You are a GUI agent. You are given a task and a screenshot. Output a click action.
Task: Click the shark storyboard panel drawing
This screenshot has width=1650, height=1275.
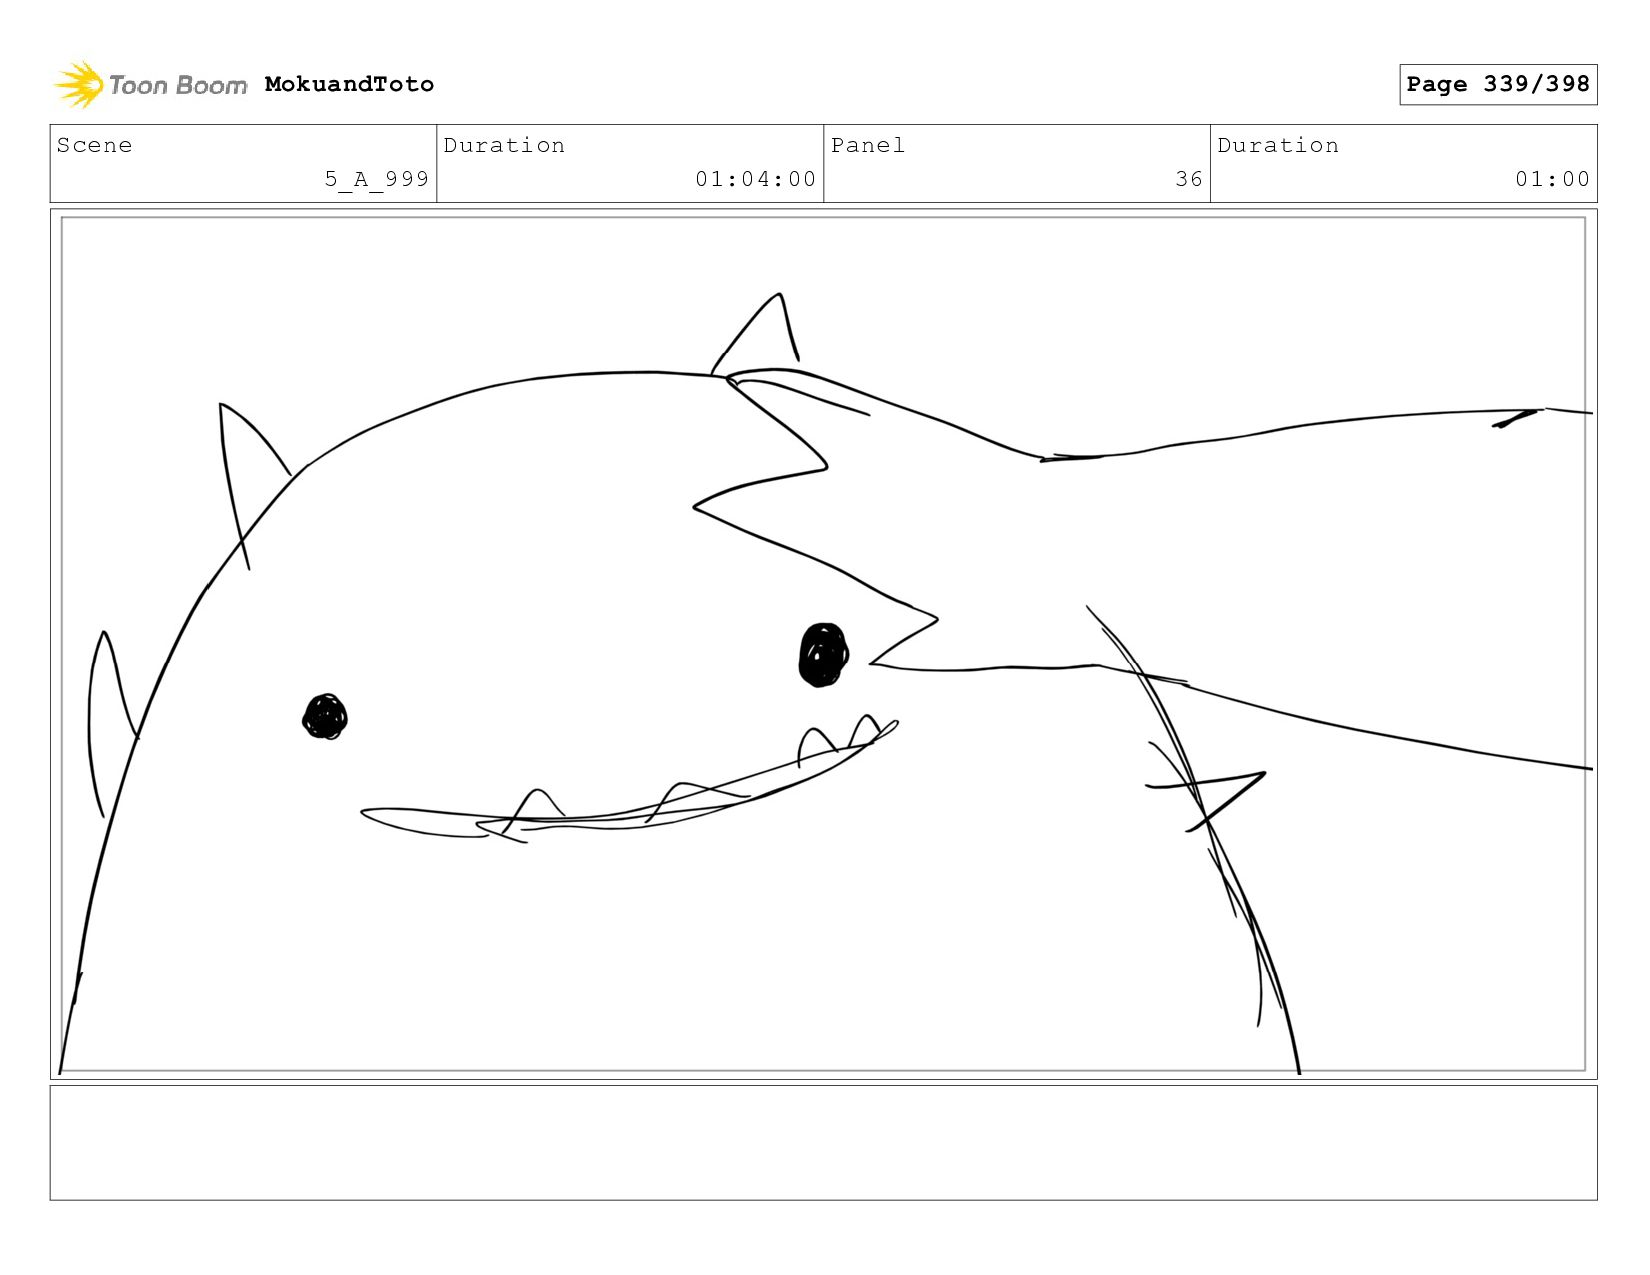click(x=824, y=644)
